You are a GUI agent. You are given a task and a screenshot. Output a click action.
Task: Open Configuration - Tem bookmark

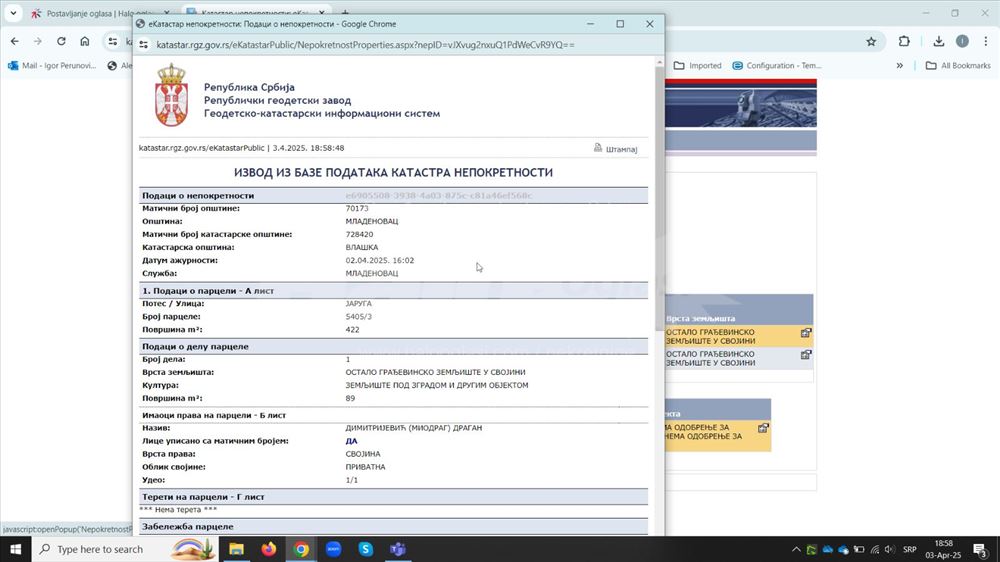(x=777, y=66)
